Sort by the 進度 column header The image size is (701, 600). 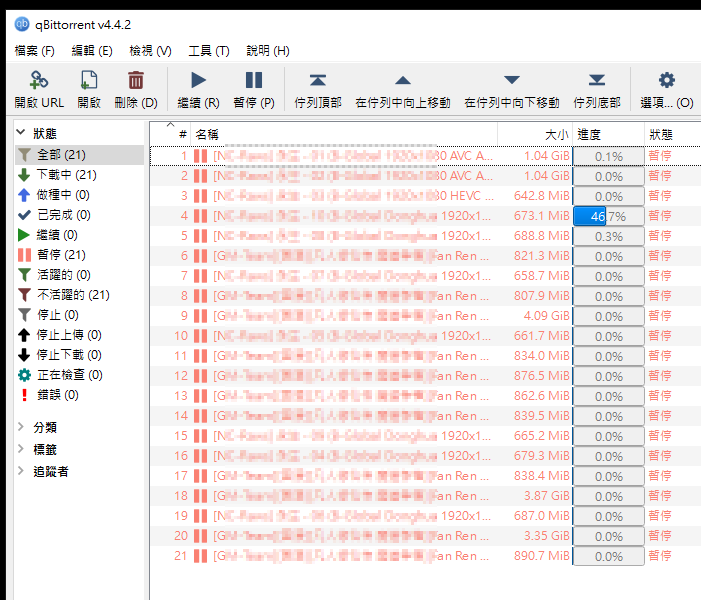[609, 134]
